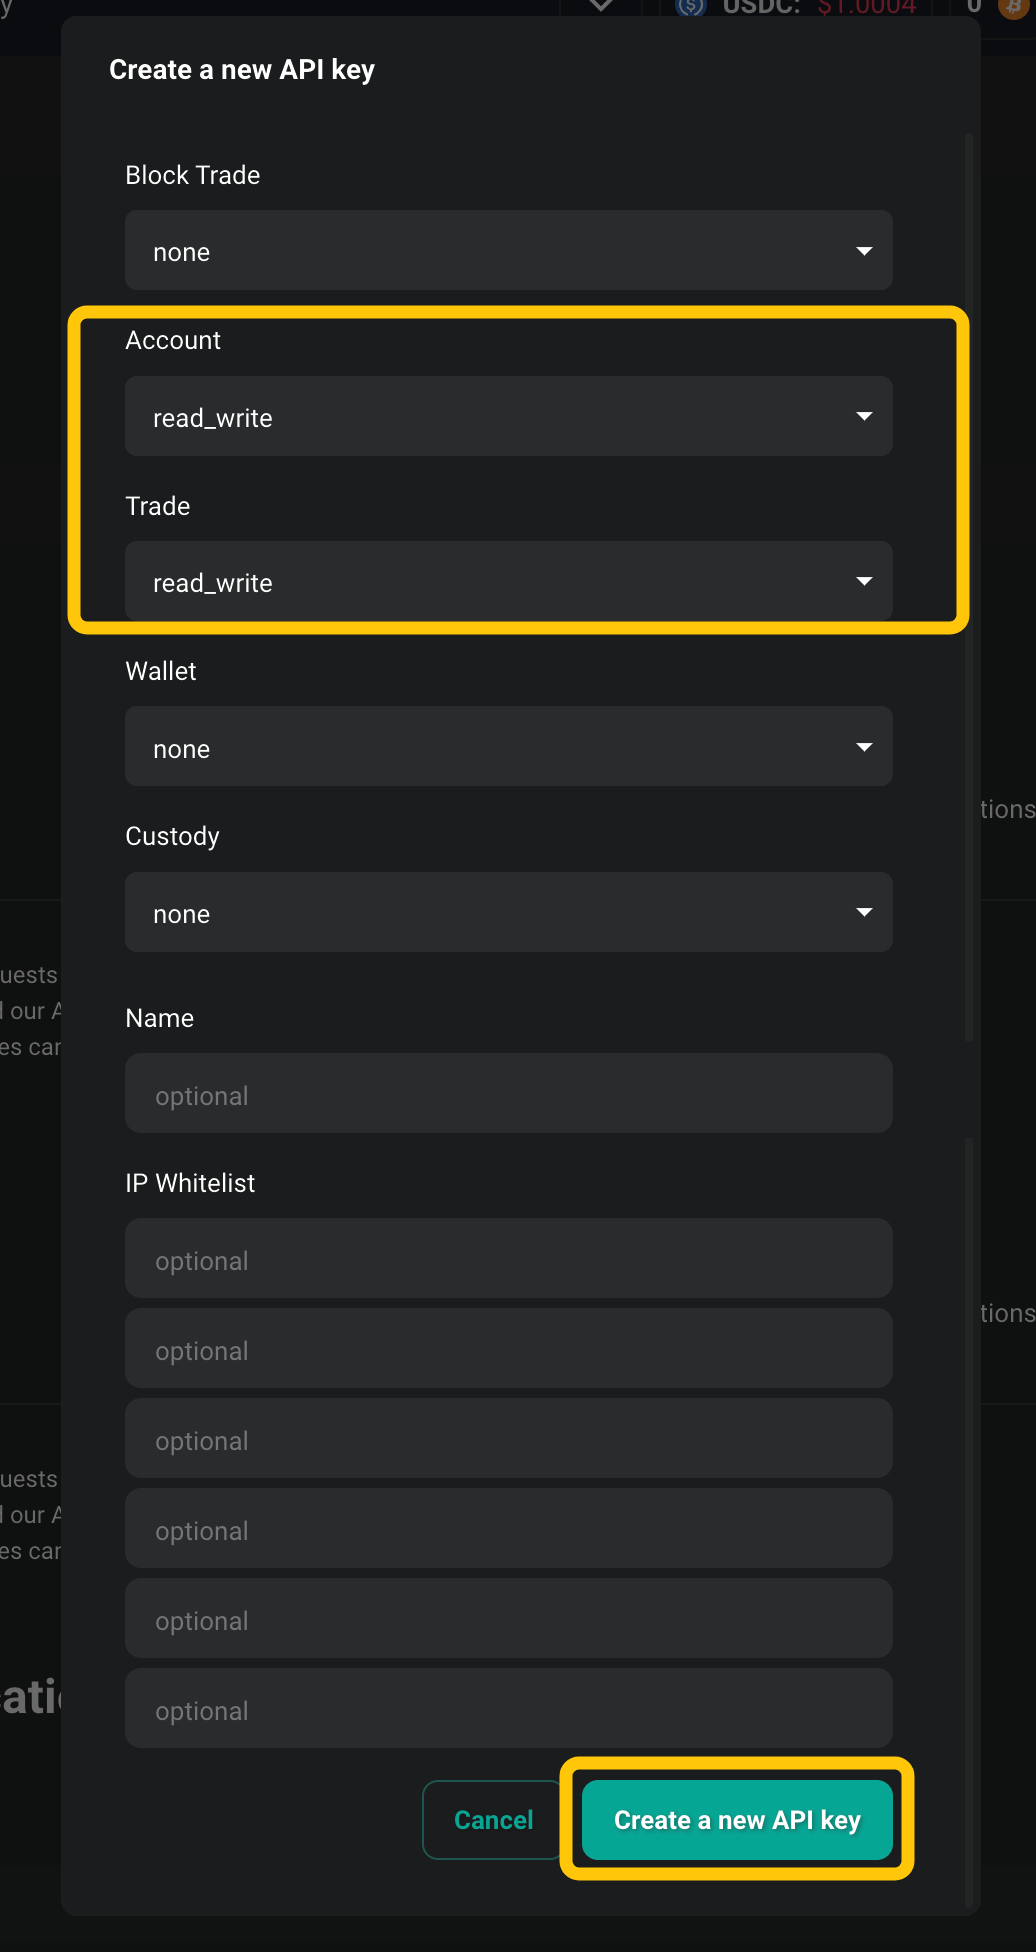Open the Wallet permission dropdown
The image size is (1036, 1952).
click(508, 747)
